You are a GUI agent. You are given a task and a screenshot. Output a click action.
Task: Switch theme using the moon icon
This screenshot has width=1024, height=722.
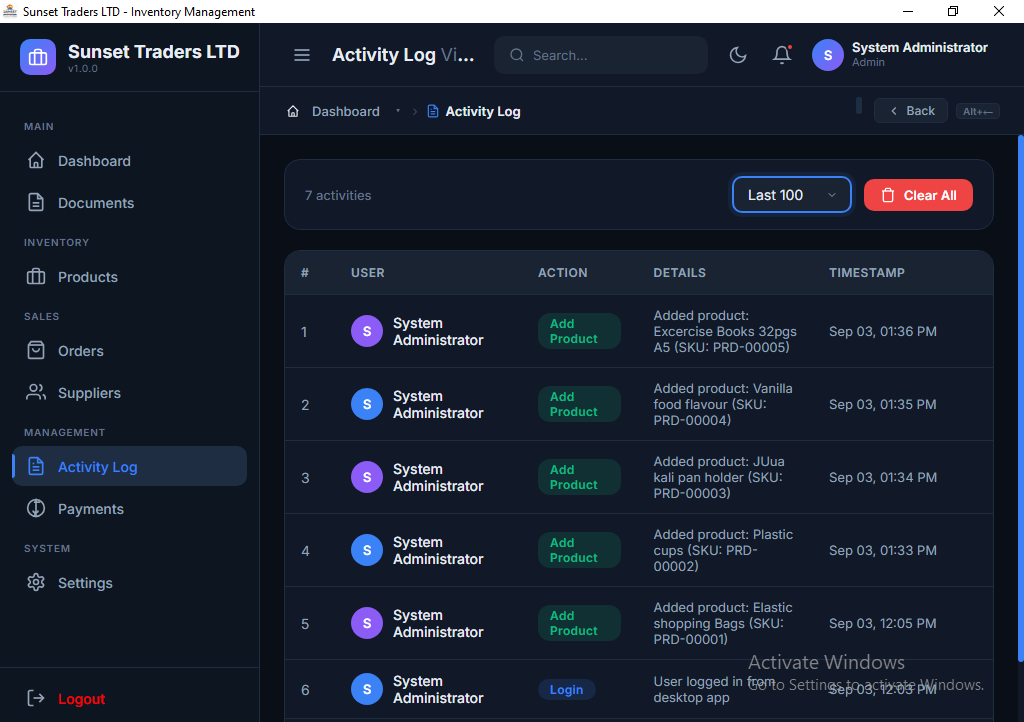[x=738, y=55]
